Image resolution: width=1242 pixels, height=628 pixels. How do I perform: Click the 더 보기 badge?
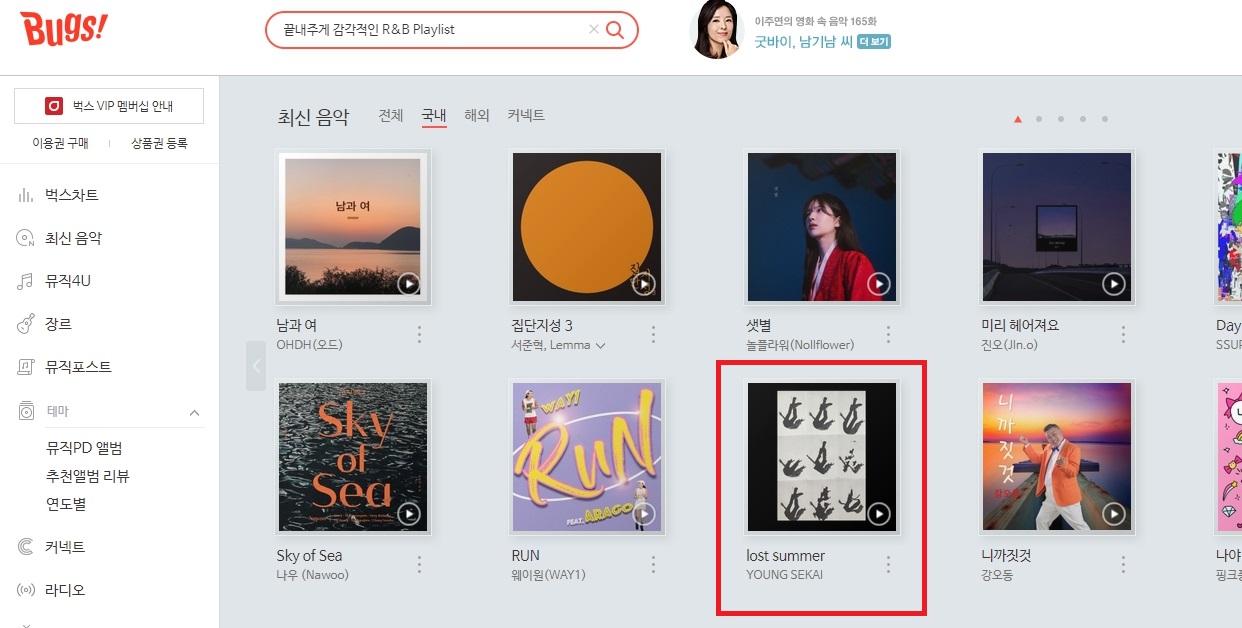[874, 42]
